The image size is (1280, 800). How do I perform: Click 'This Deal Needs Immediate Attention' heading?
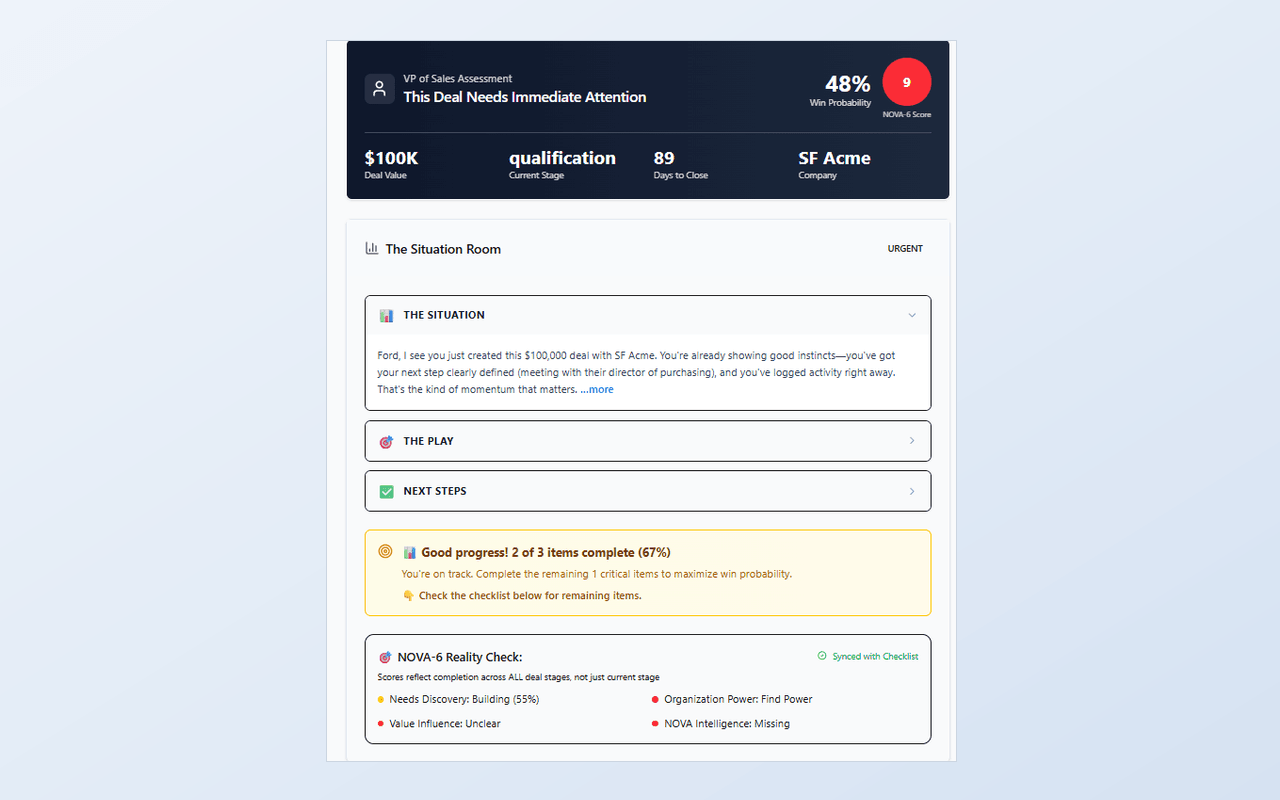point(525,97)
